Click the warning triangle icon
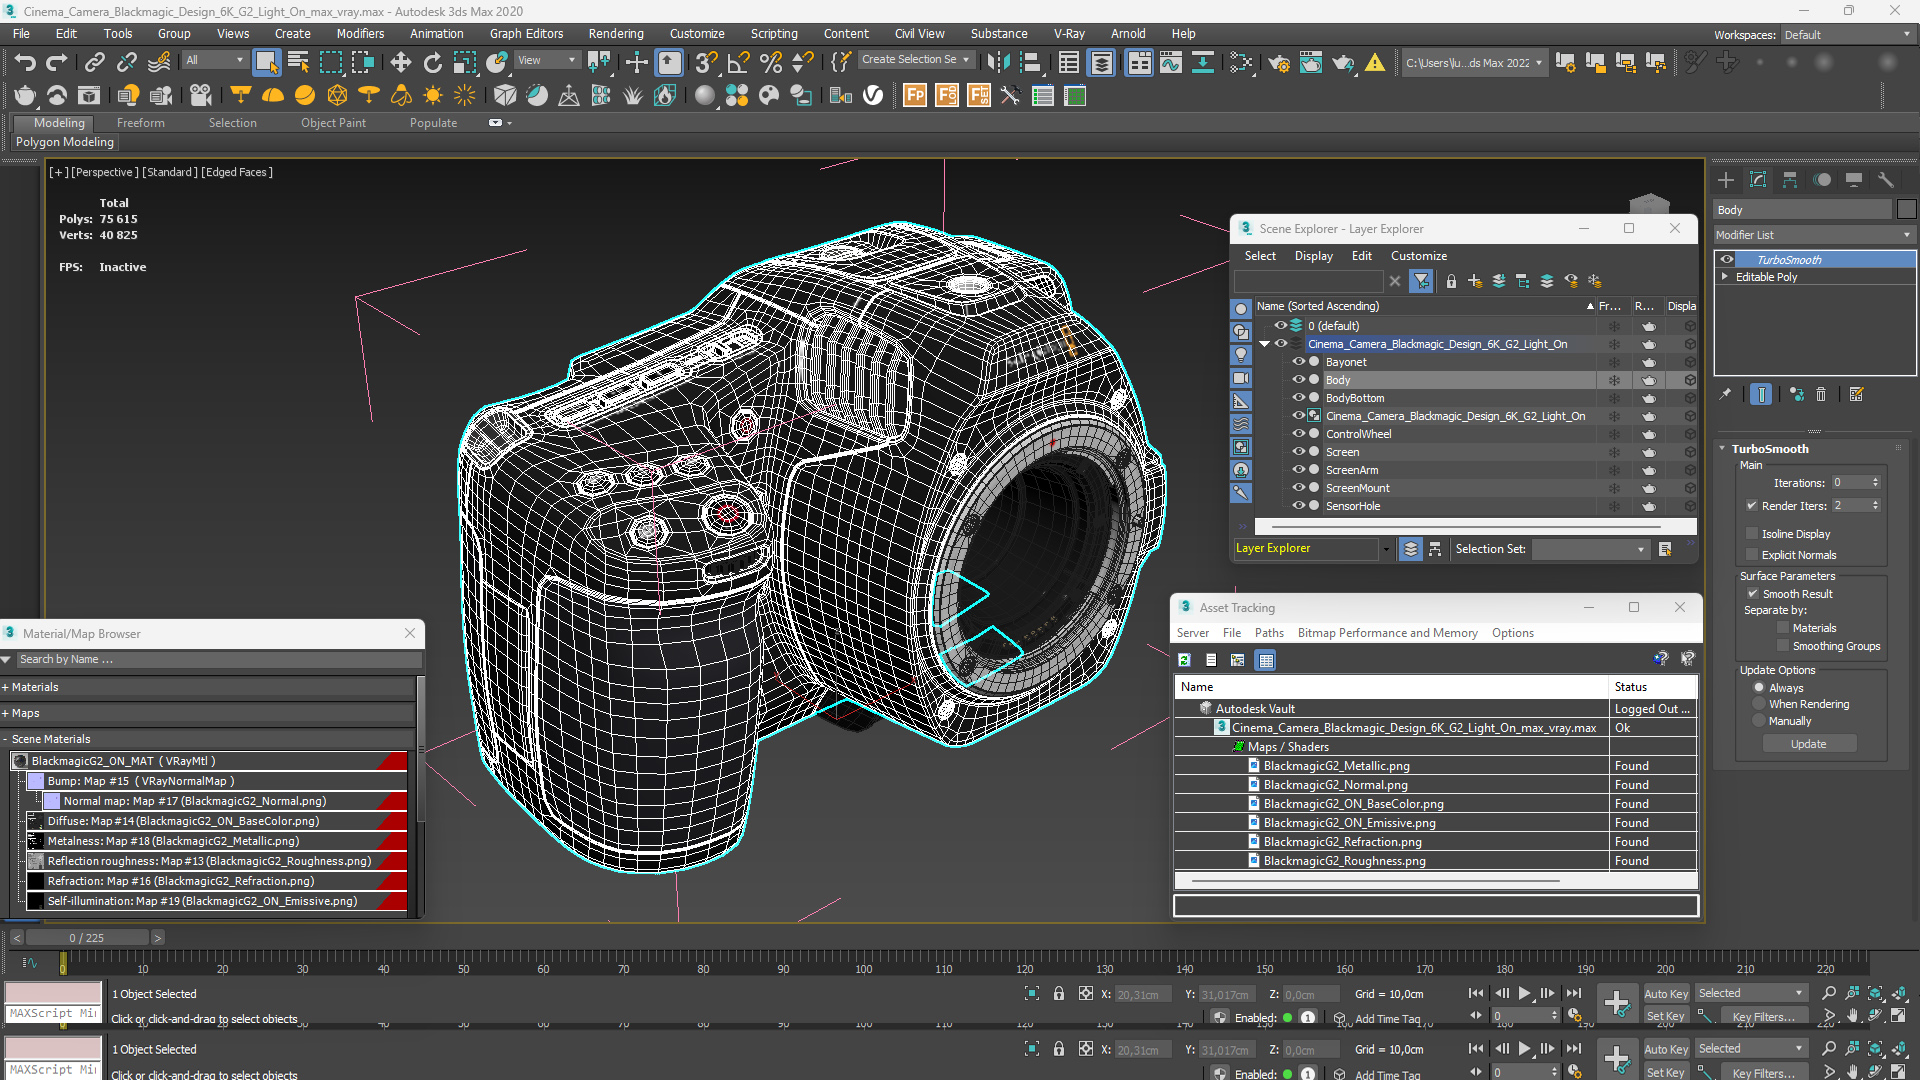Image resolution: width=1920 pixels, height=1080 pixels. click(1376, 63)
